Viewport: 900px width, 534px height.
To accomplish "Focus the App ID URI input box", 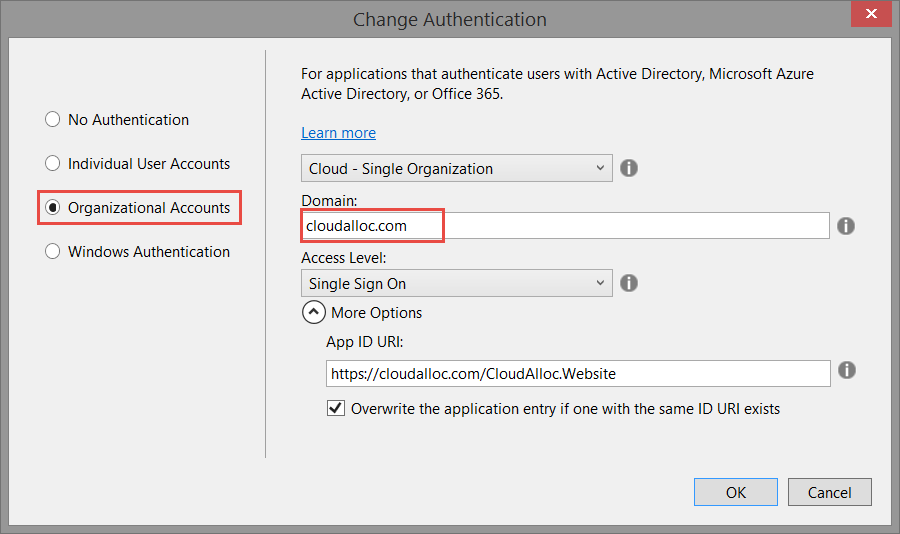I will coord(577,373).
